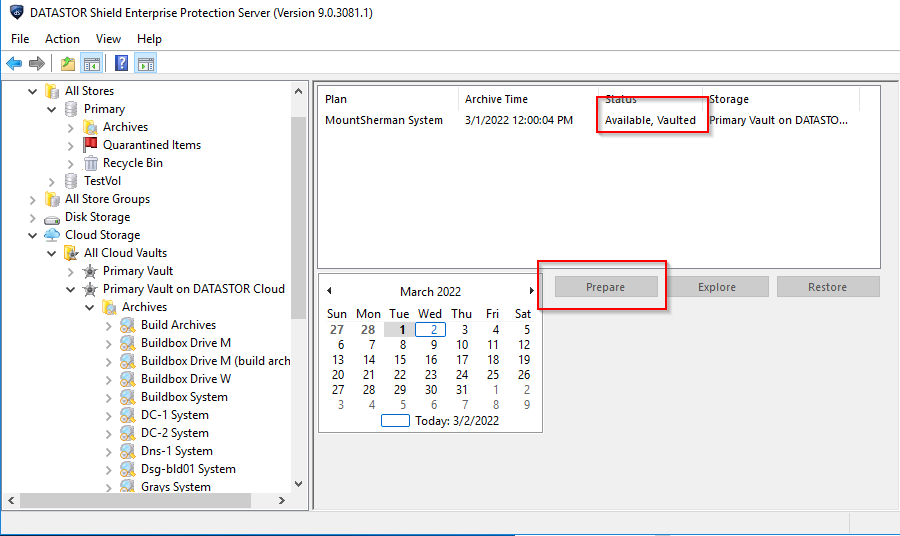Expand the All Store Groups node
The height and width of the screenshot is (536, 900).
33,200
